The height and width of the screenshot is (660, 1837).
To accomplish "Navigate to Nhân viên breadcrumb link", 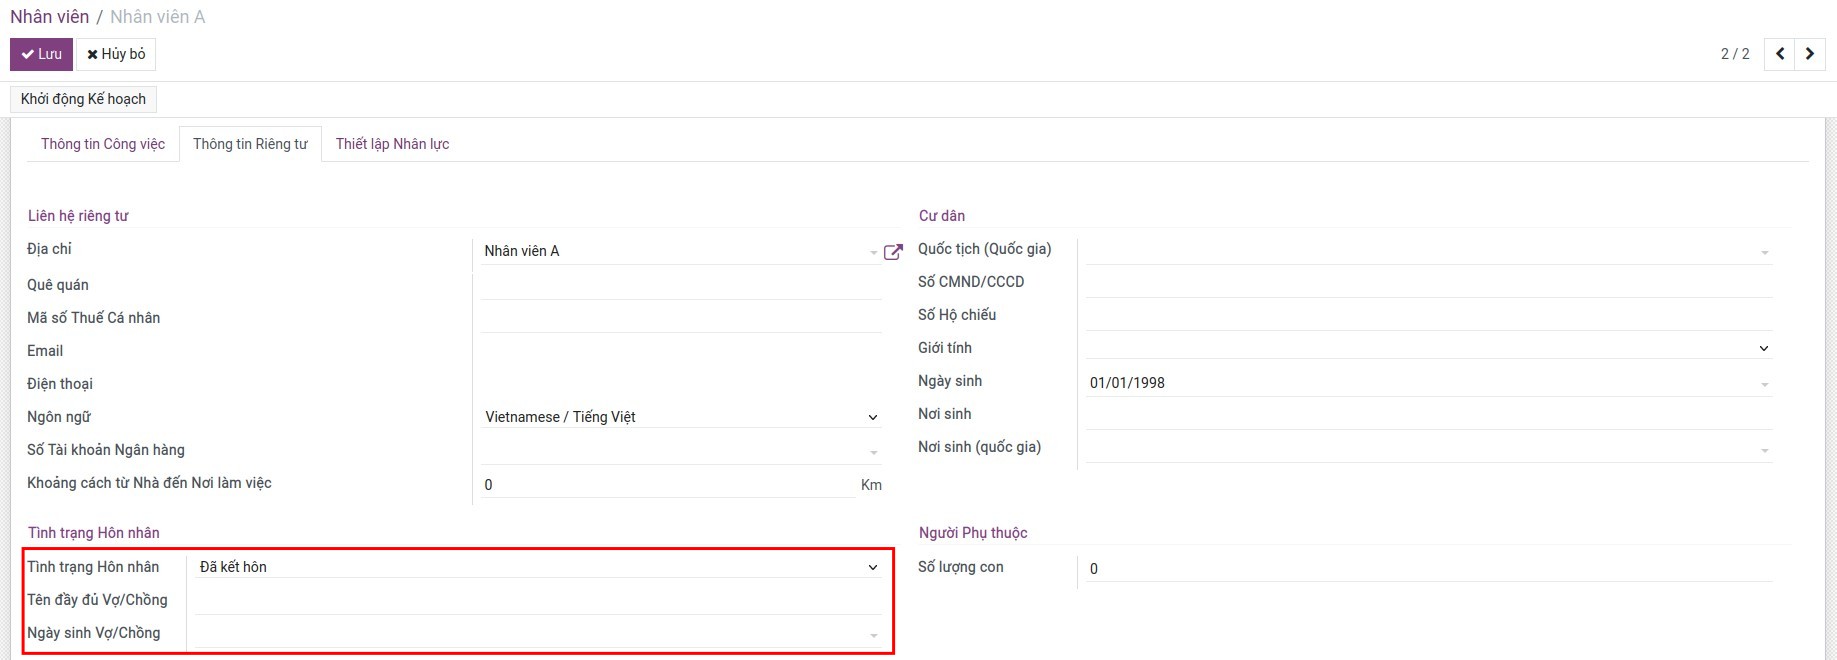I will pyautogui.click(x=49, y=17).
